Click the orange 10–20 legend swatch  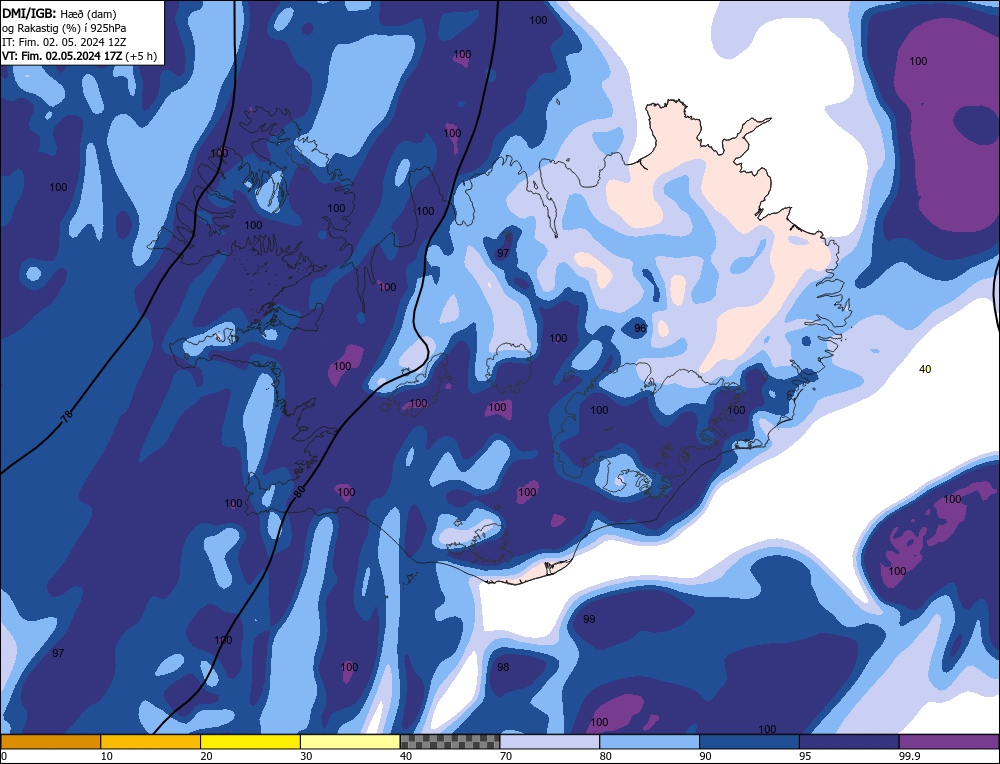tap(151, 741)
